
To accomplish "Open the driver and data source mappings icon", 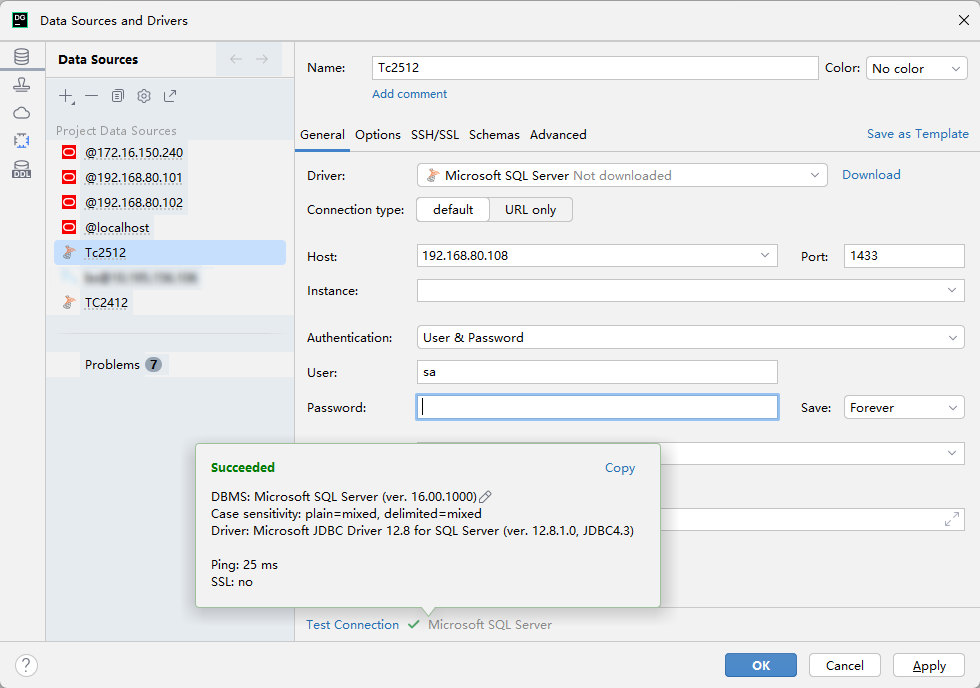I will coord(22,141).
